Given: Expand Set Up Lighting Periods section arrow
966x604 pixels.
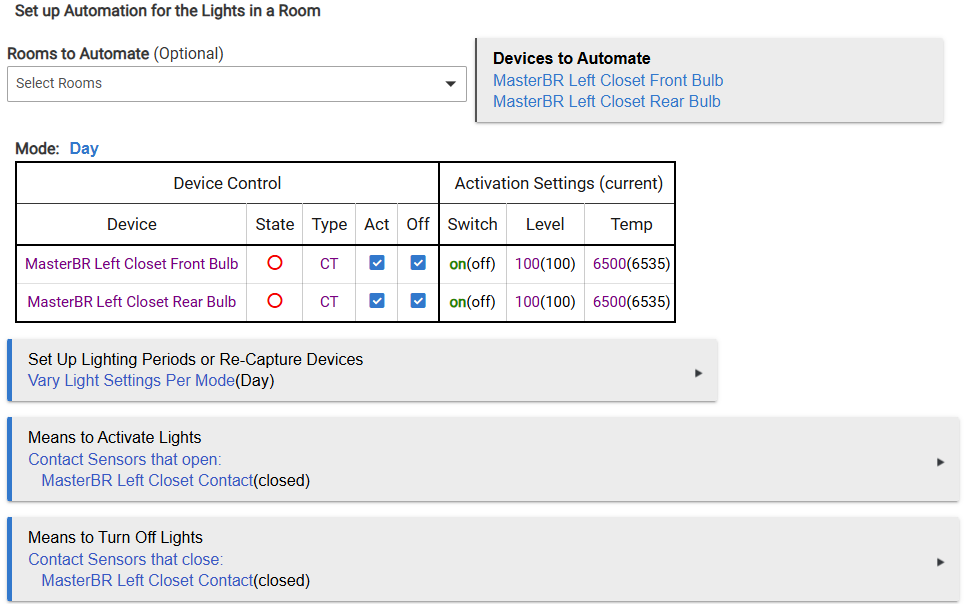Looking at the screenshot, I should [x=698, y=373].
